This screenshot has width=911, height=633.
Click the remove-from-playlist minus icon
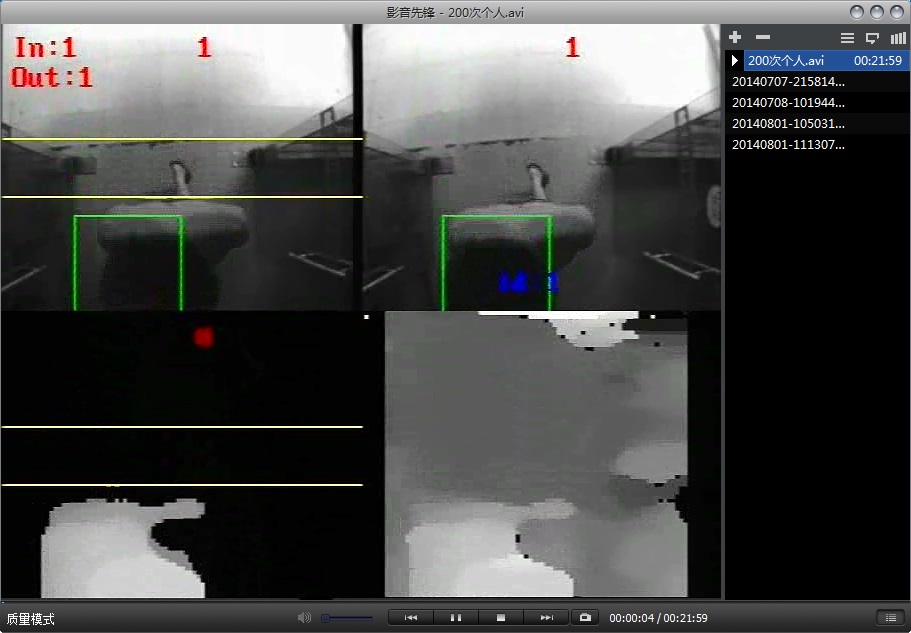[x=761, y=37]
